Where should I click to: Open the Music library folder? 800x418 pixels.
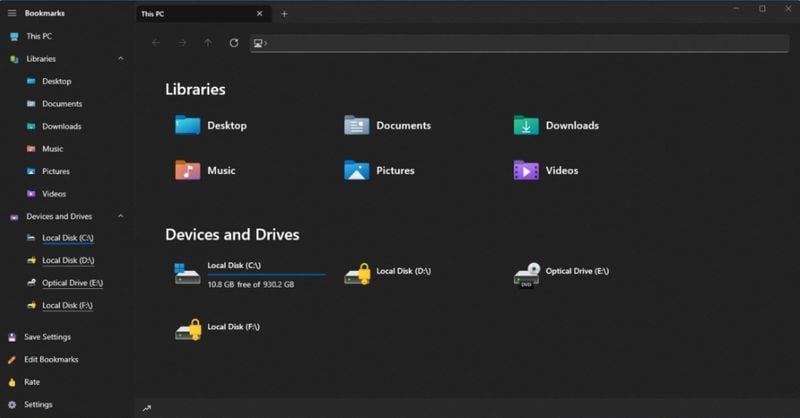[187, 170]
